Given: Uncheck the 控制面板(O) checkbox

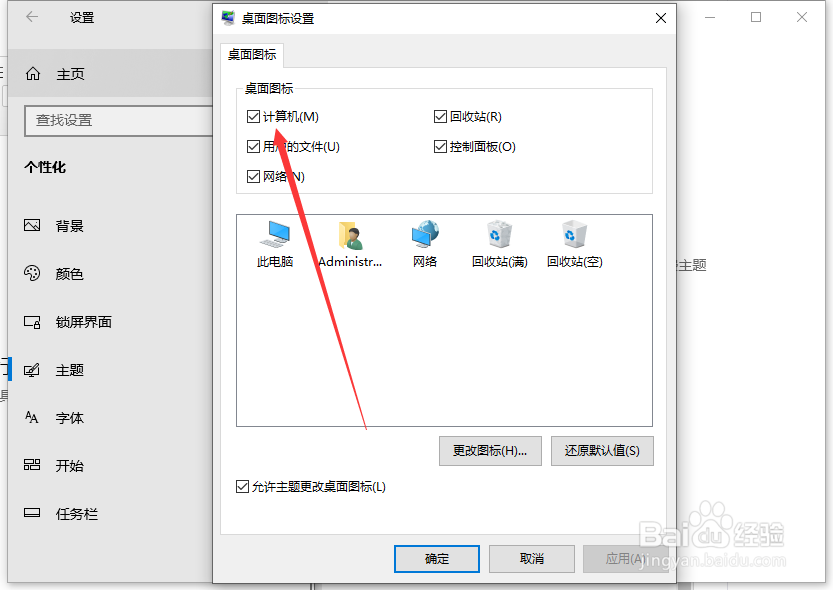Looking at the screenshot, I should [440, 147].
